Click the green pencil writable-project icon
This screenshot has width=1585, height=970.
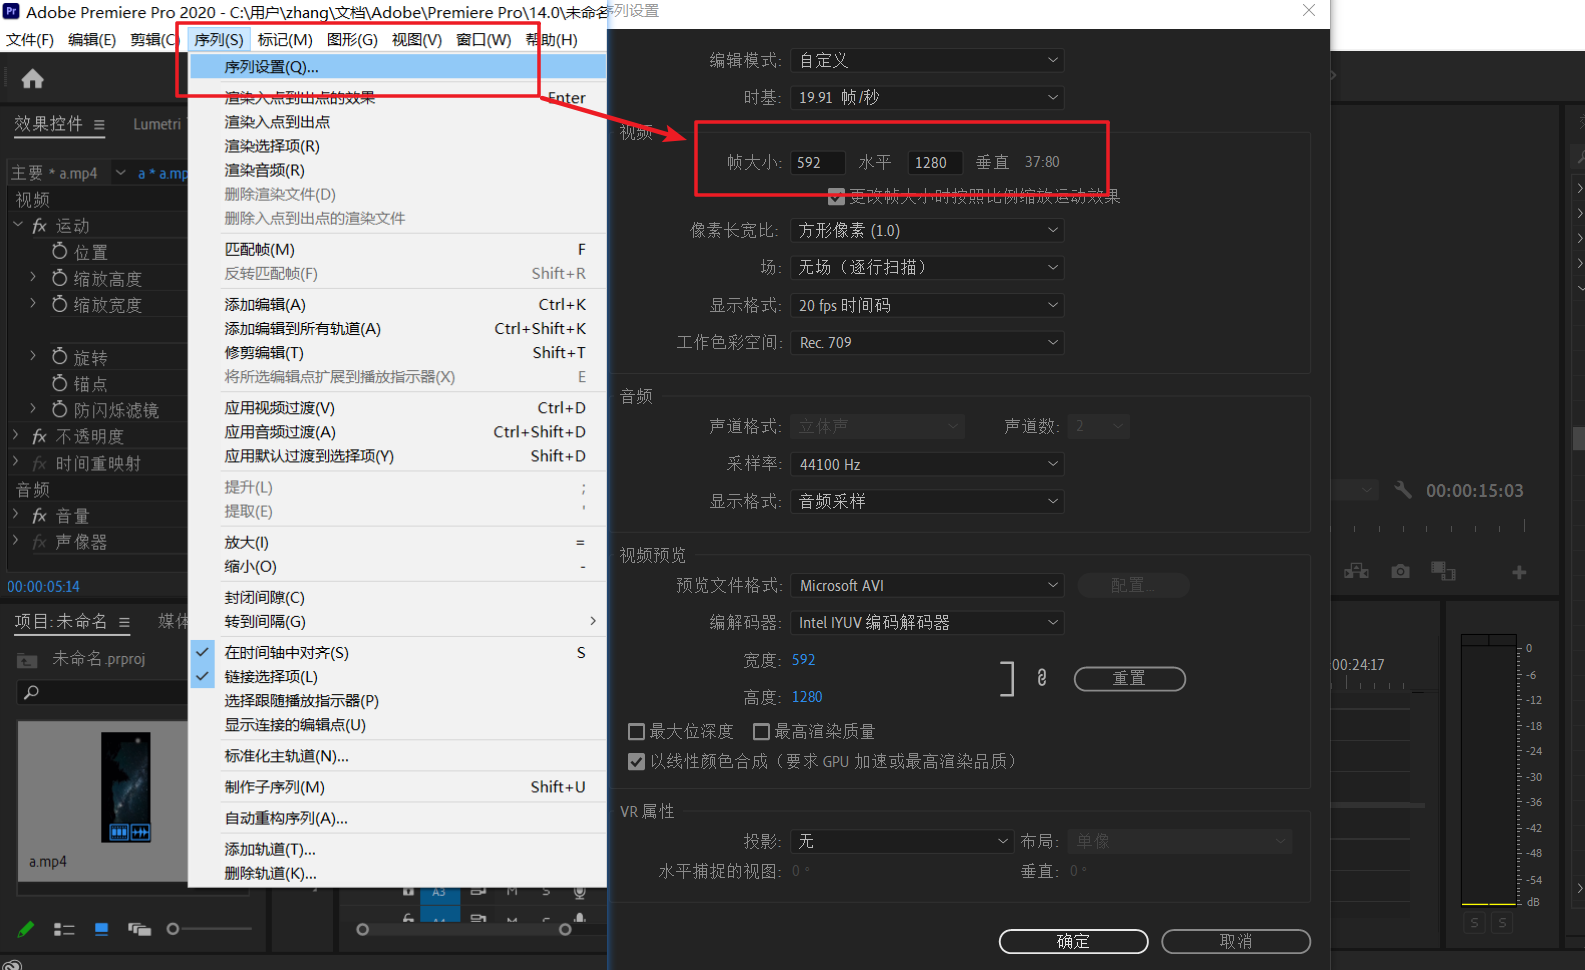[x=26, y=929]
